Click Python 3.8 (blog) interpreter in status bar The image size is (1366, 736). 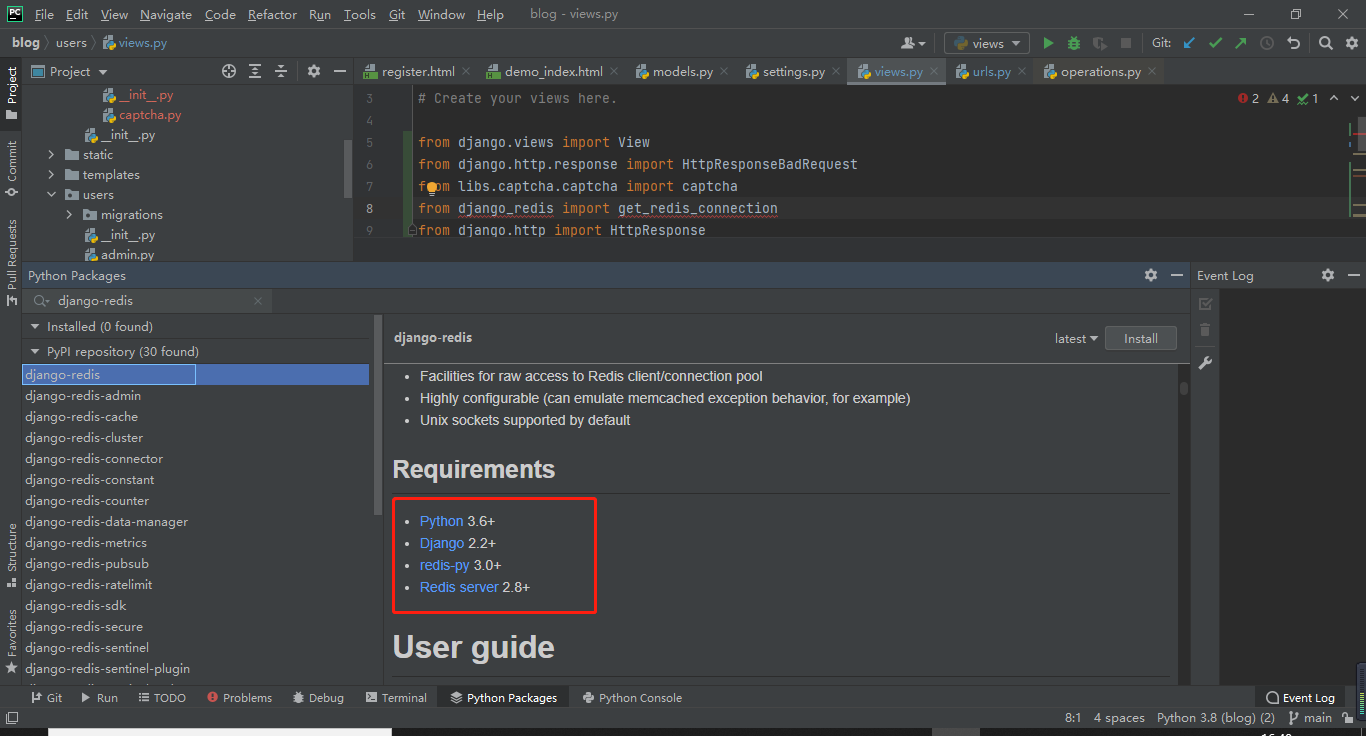(1216, 718)
